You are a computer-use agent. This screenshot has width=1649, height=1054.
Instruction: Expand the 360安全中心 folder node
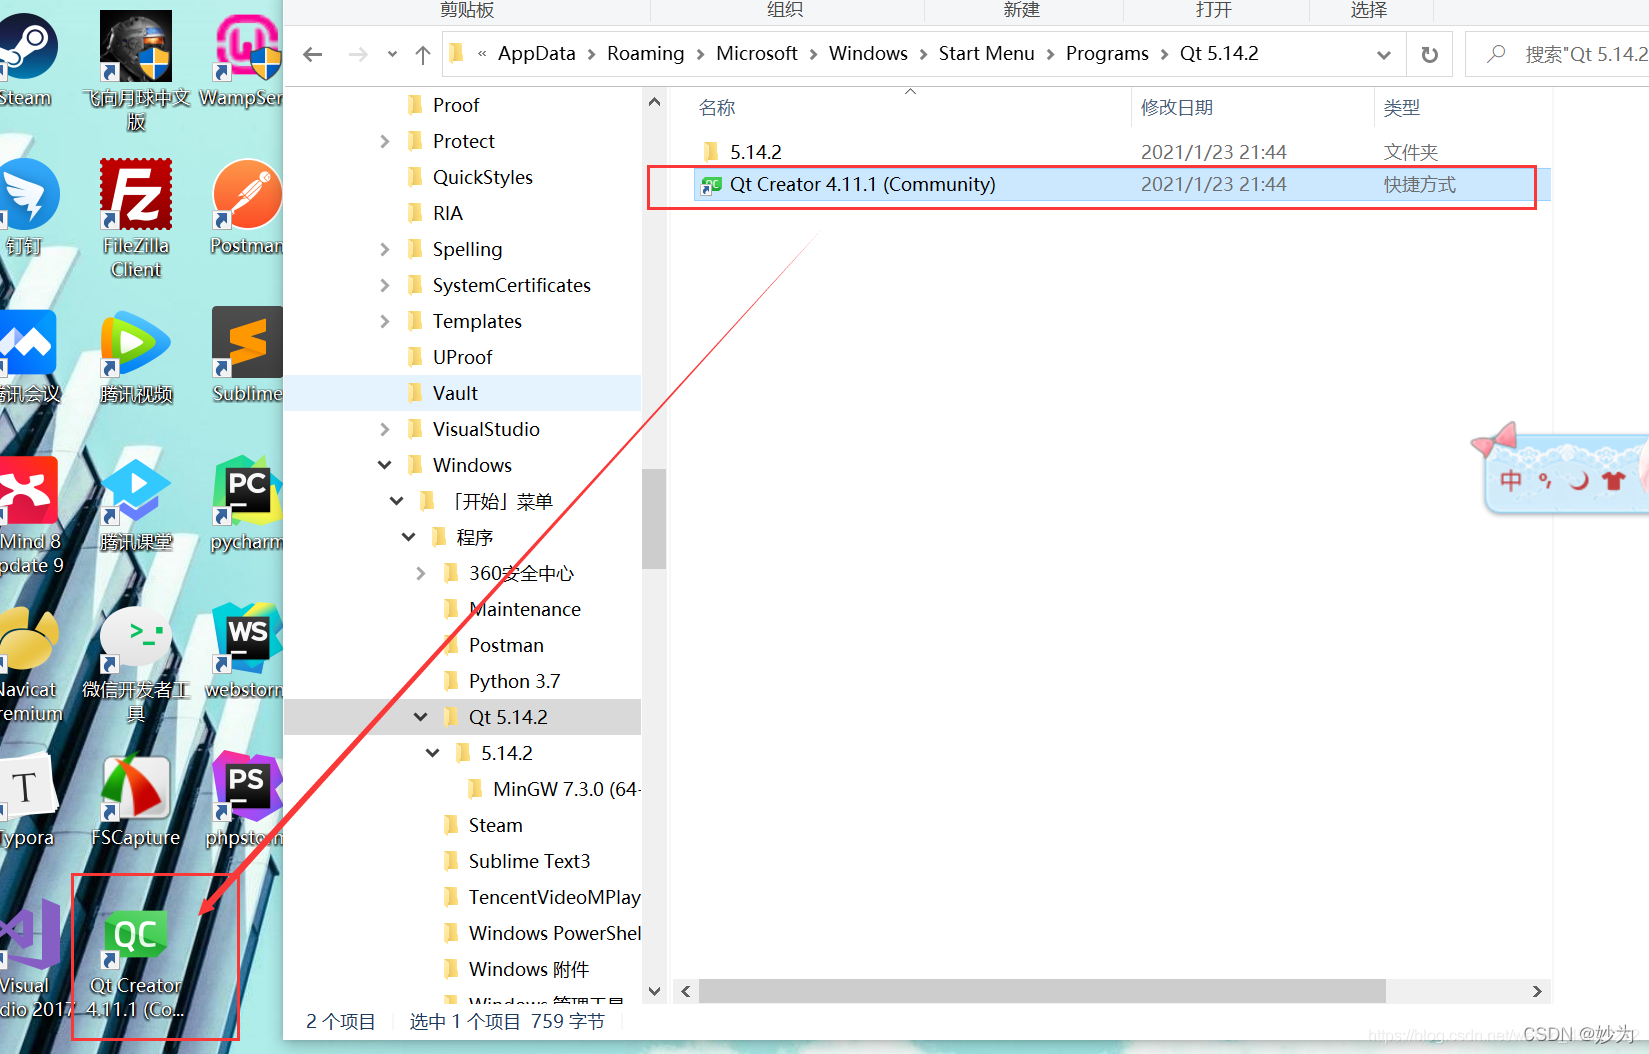[x=421, y=573]
